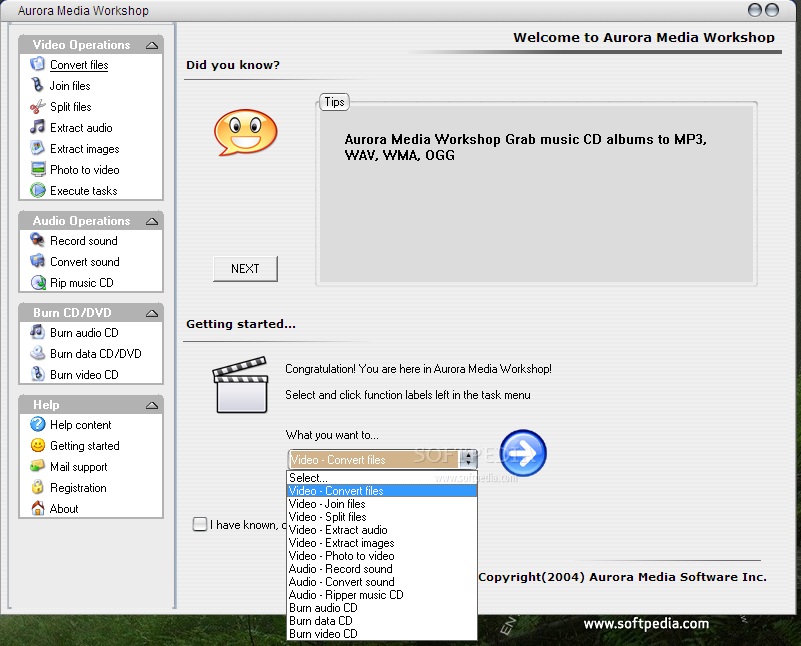Collapse the Video Operations panel
This screenshot has height=646, width=801.
(x=152, y=45)
